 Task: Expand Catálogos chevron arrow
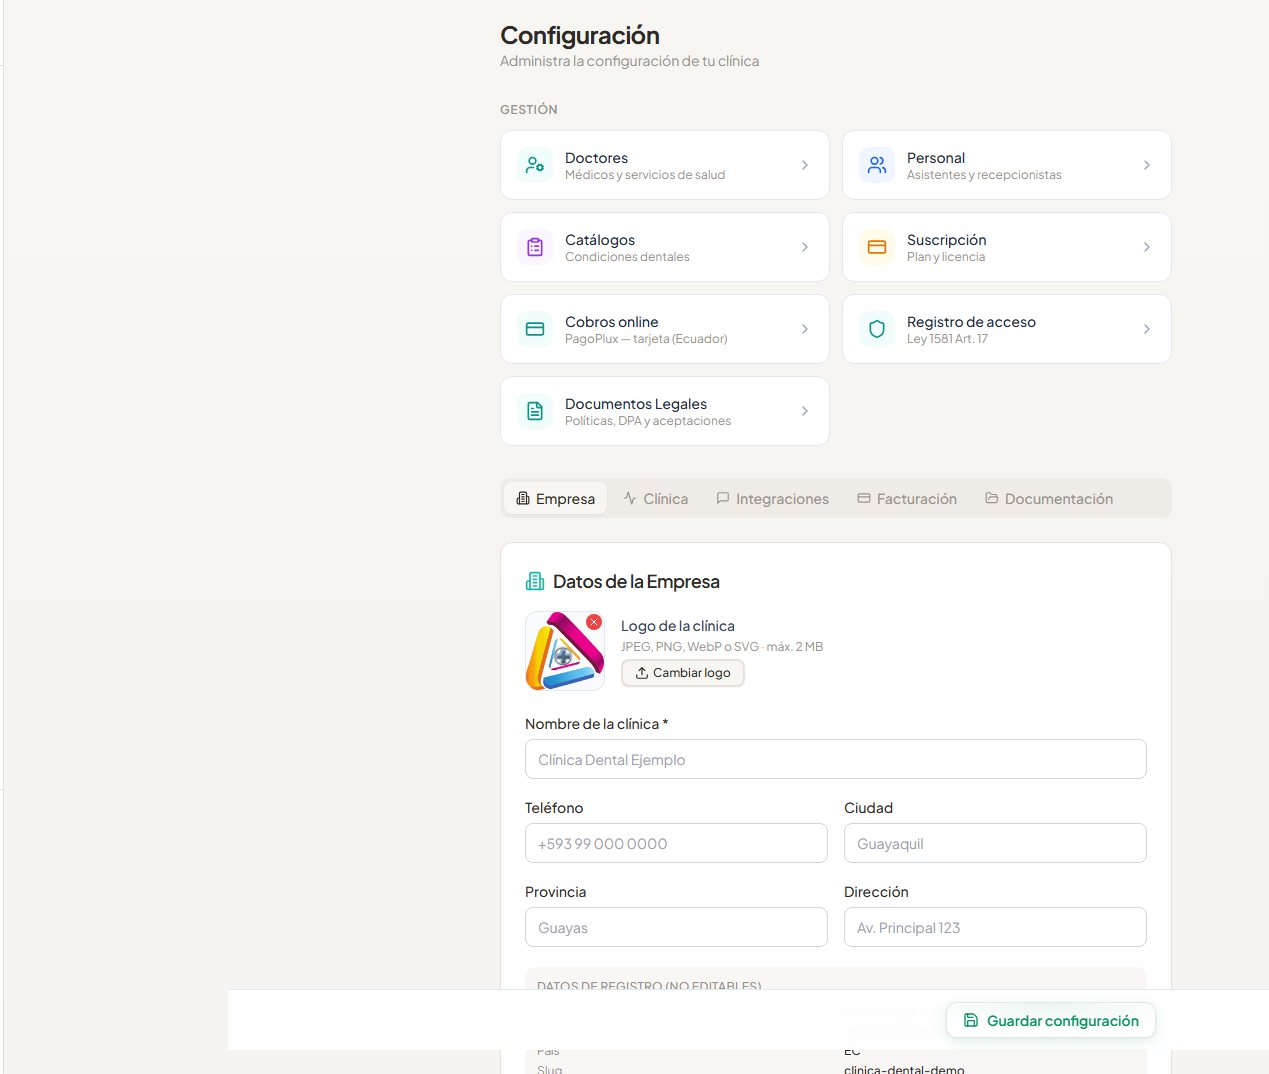[805, 247]
